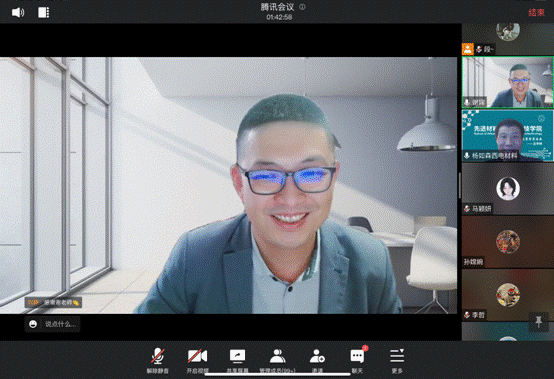Open the emoji smiley icon in chat box
554x379 pixels.
point(33,324)
